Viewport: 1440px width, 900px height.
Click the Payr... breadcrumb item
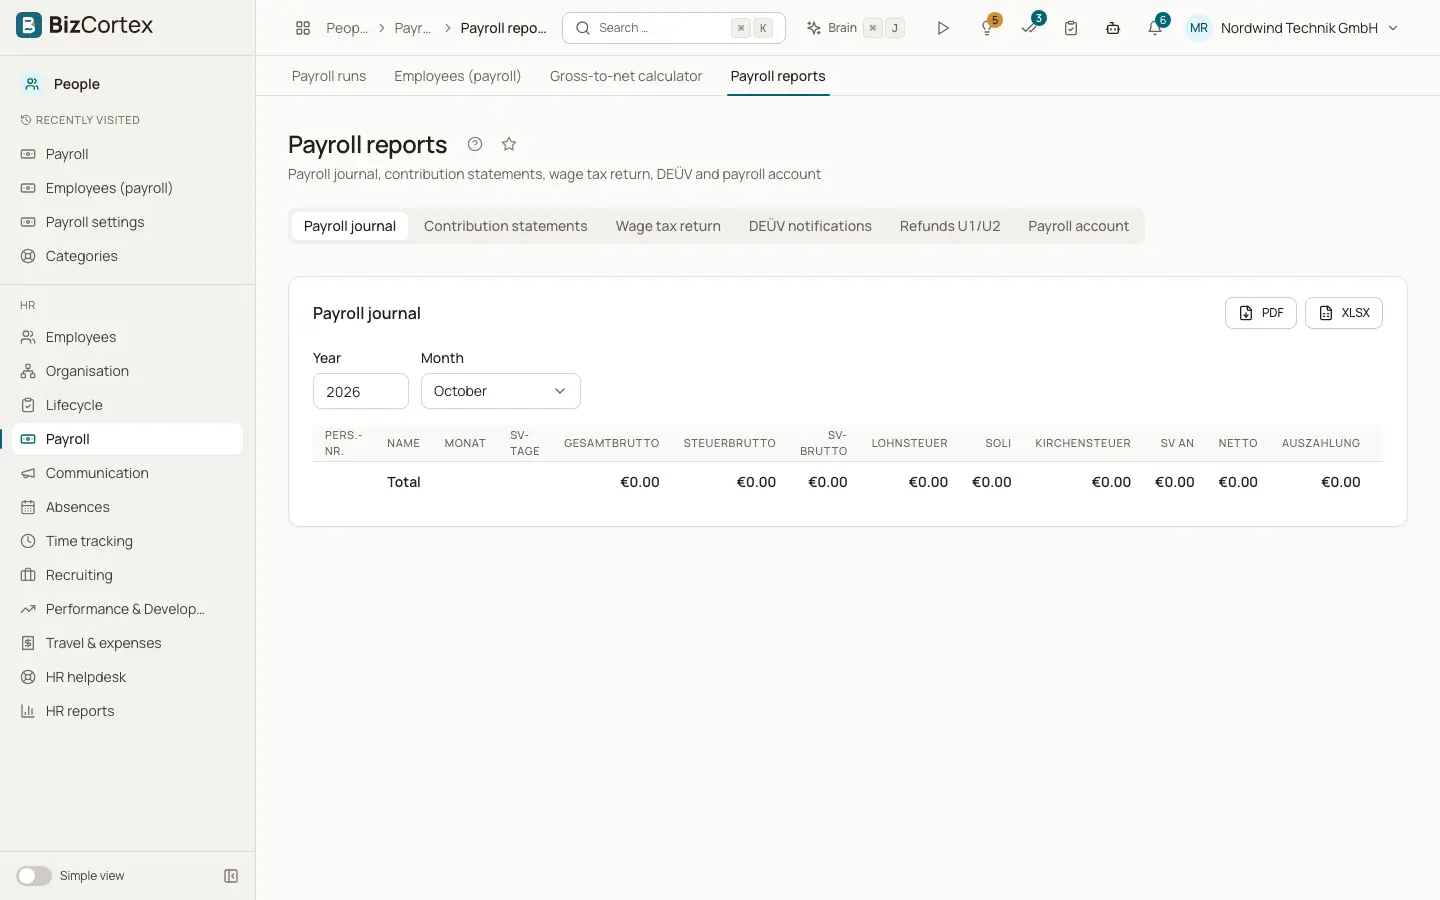413,28
